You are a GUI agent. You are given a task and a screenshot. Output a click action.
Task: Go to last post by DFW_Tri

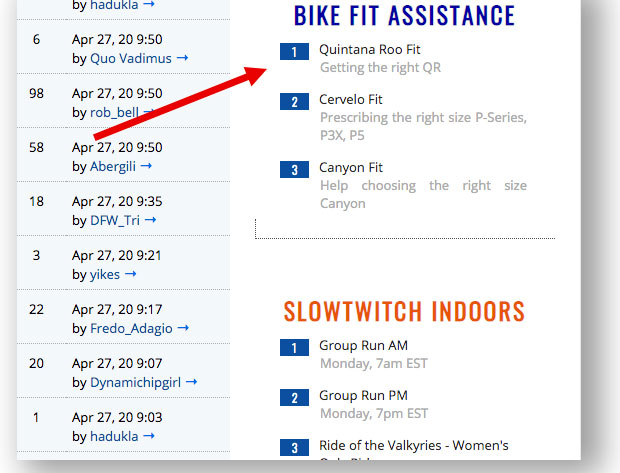150,220
